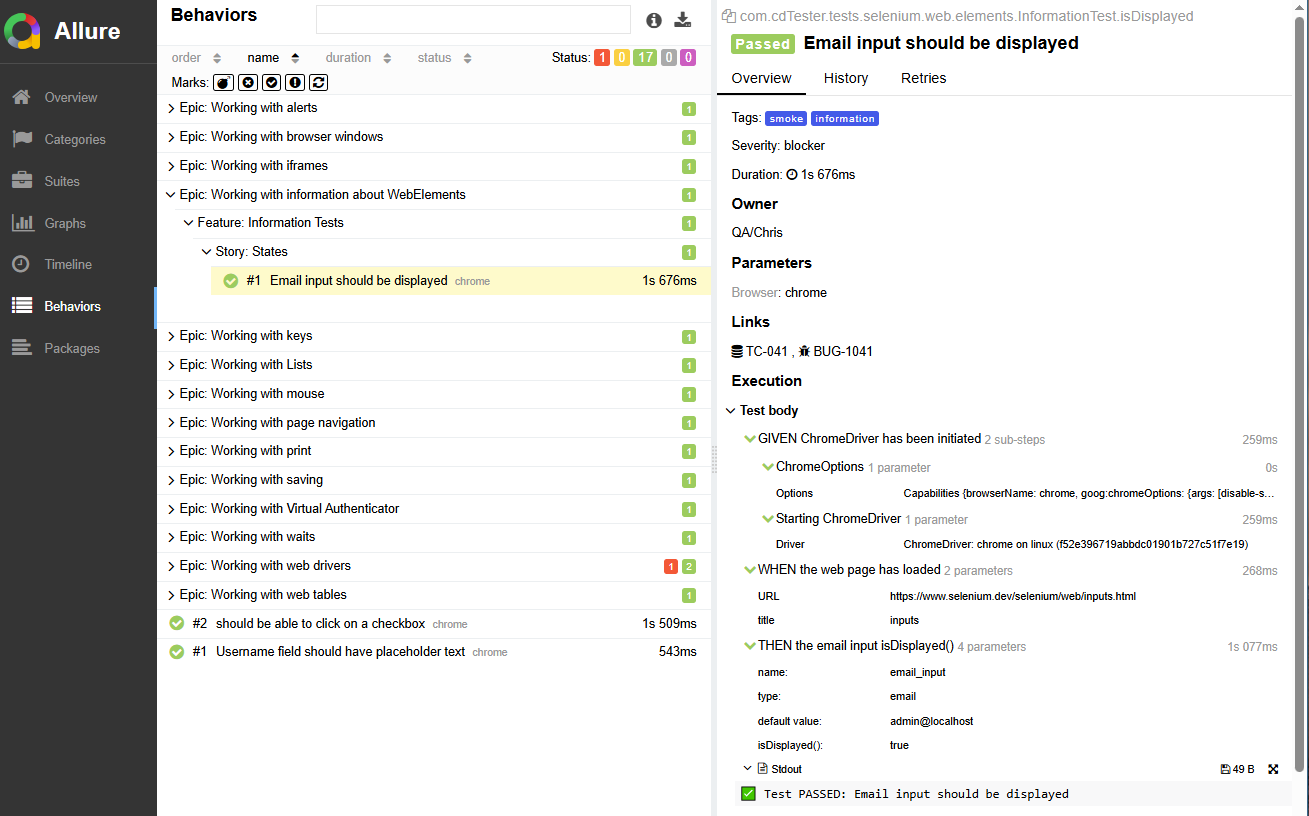Screen dimensions: 1309x816
Task: Filter by the new passed check mark
Action: coord(271,82)
